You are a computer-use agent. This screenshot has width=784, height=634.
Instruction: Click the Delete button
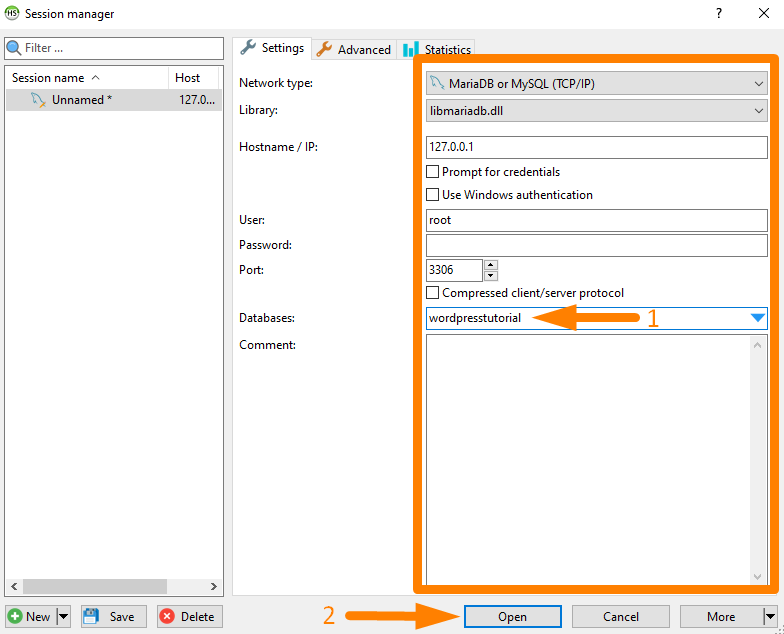click(x=190, y=616)
